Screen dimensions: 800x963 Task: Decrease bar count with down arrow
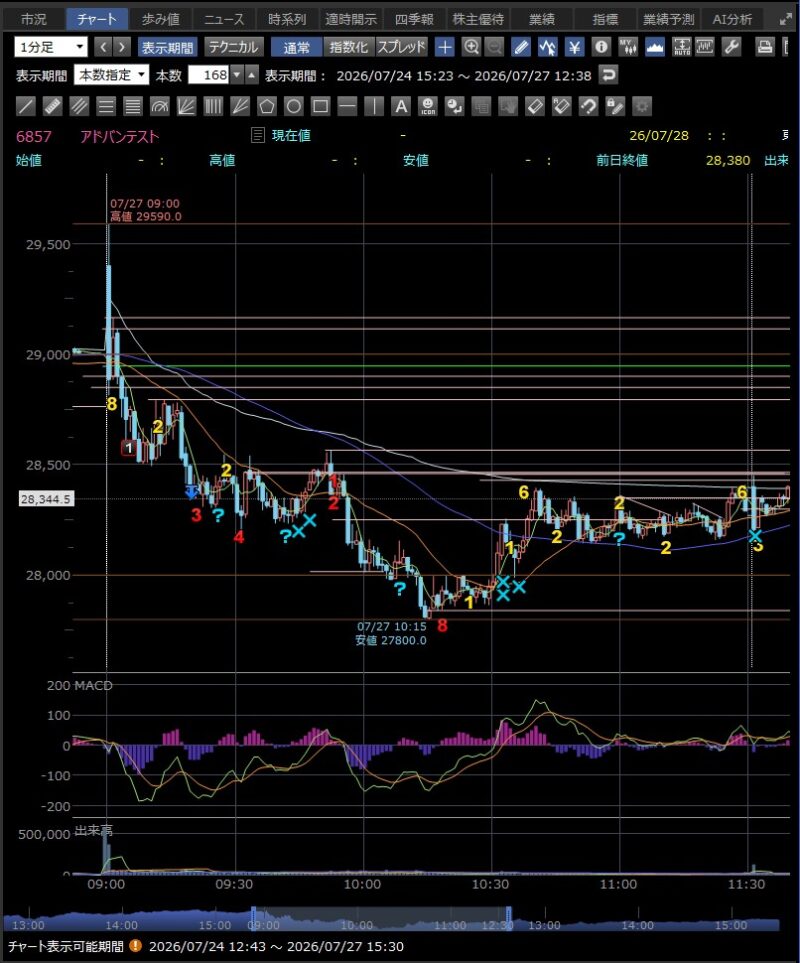237,76
